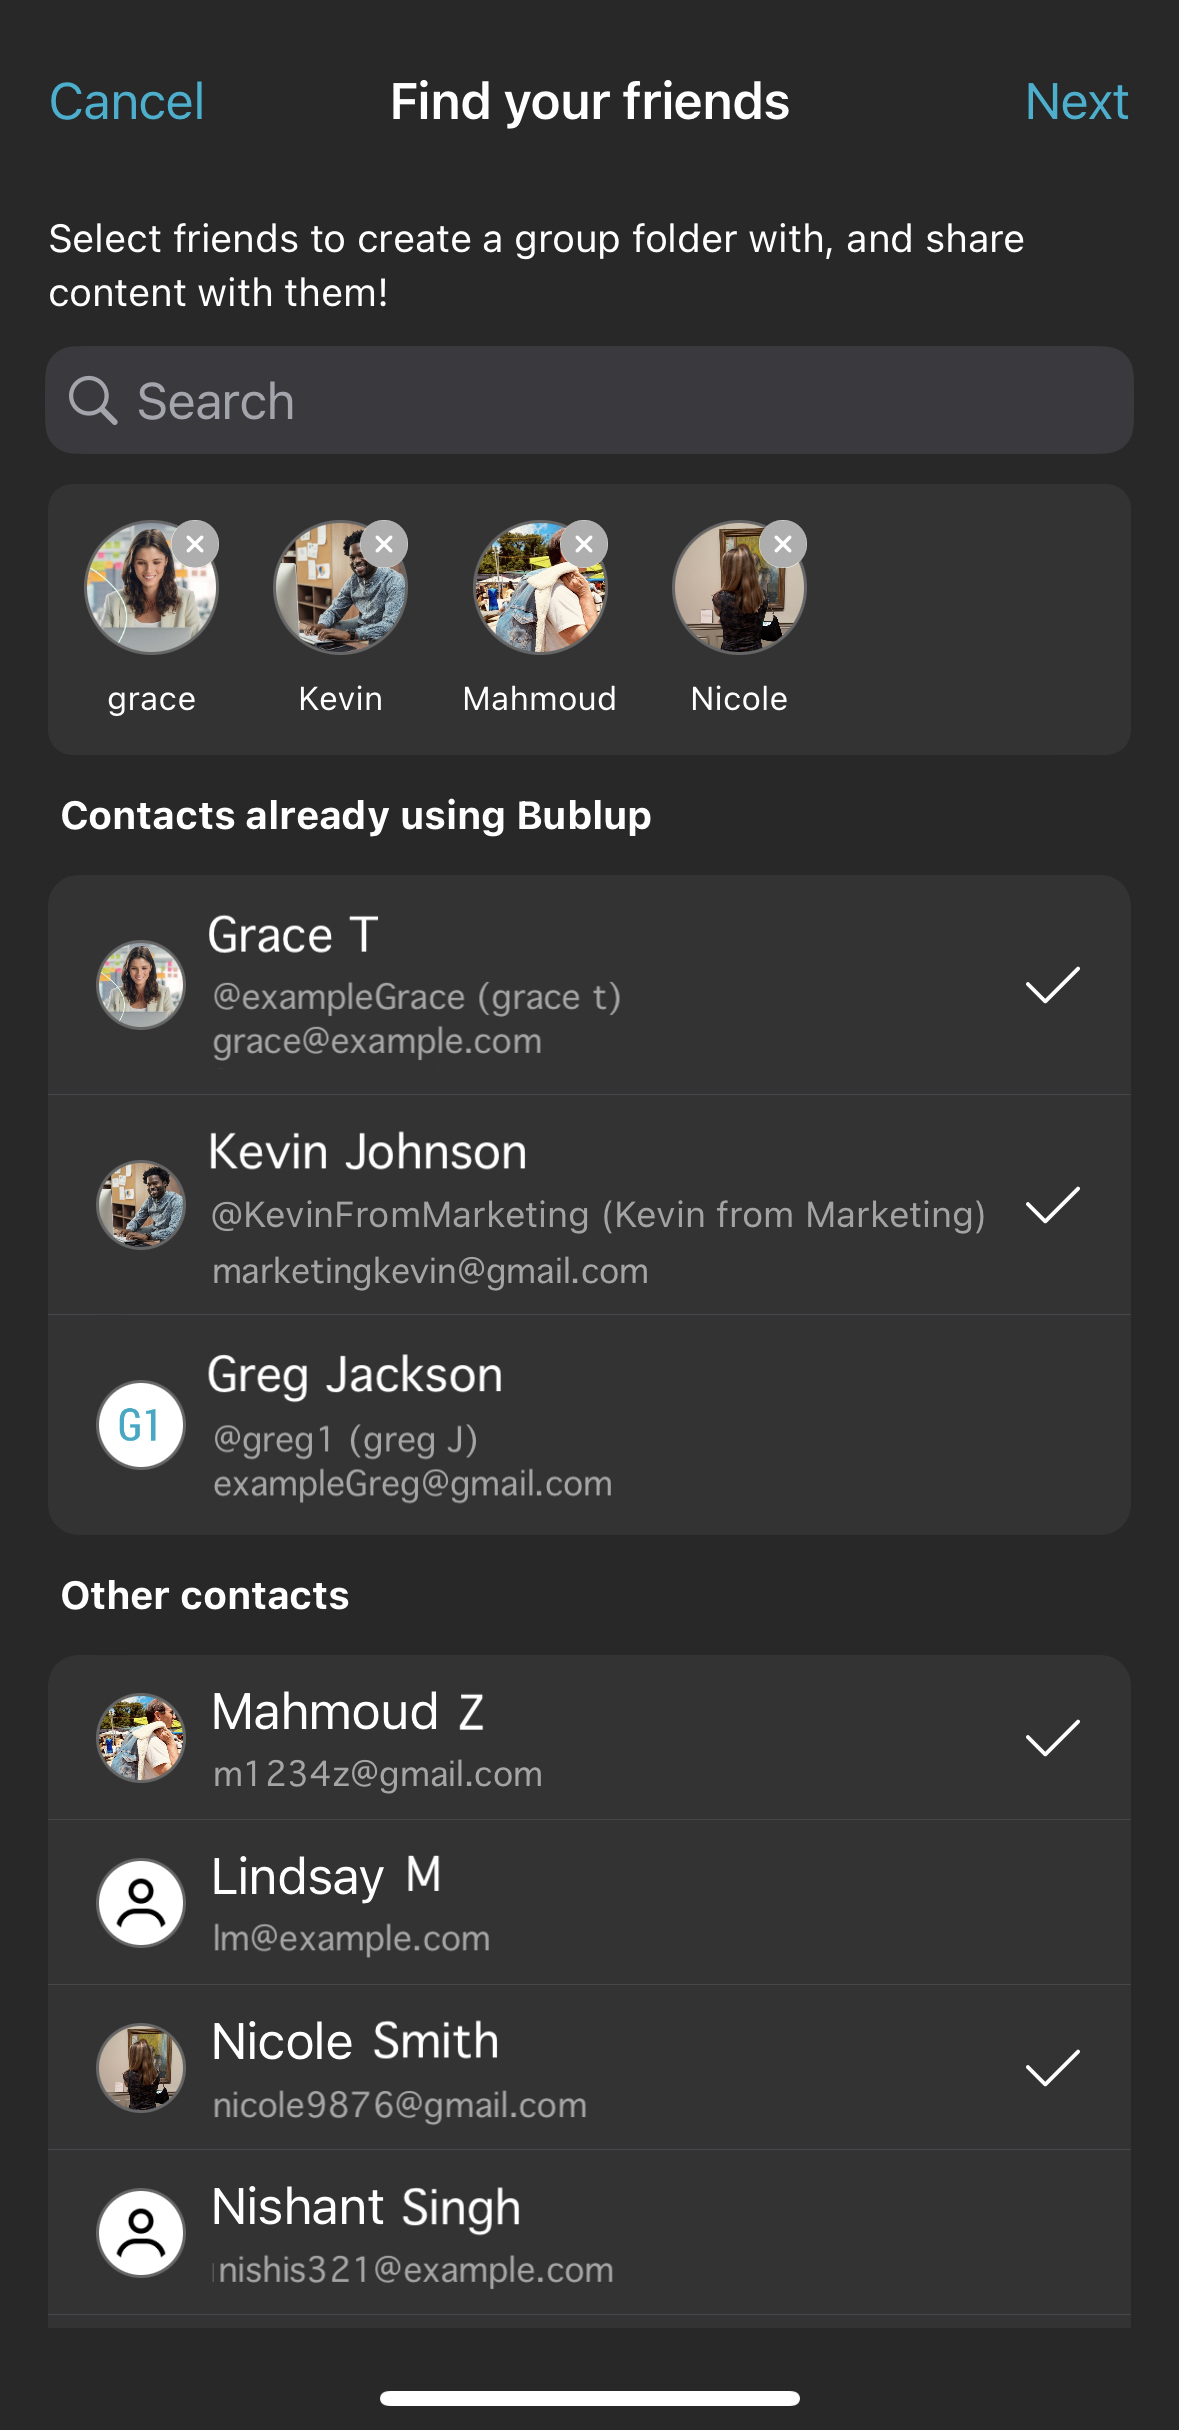Tap Kevin Johnson's profile photo in list

tap(141, 1205)
